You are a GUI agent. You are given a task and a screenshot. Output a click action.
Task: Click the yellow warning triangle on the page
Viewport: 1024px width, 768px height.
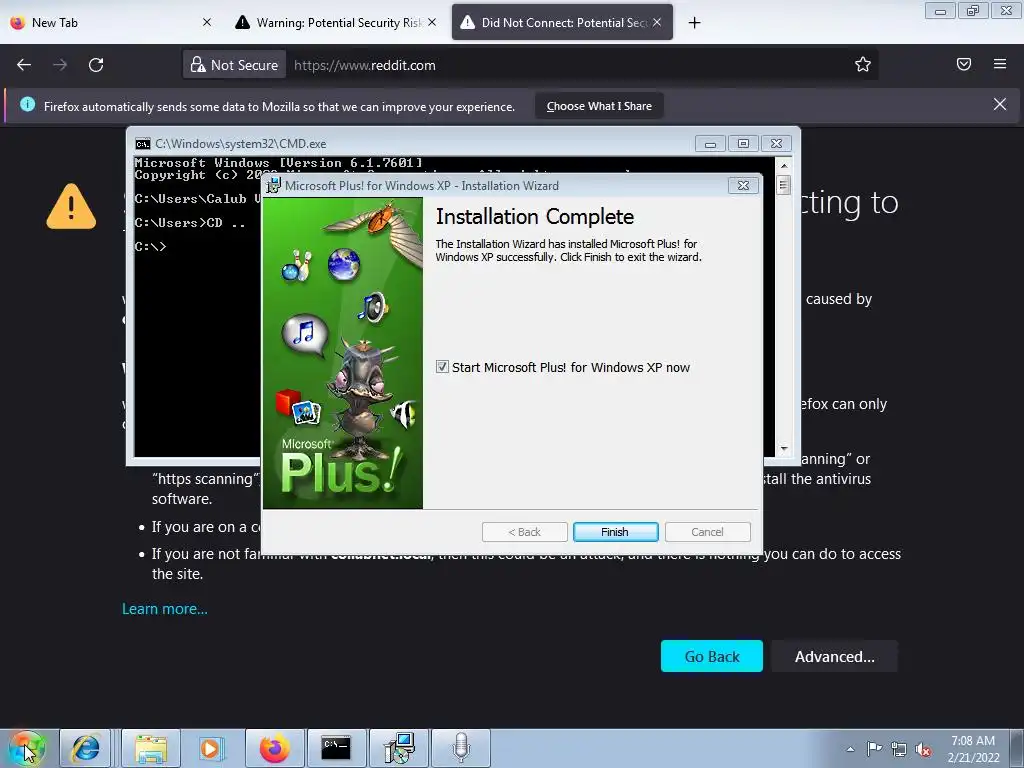coord(71,206)
